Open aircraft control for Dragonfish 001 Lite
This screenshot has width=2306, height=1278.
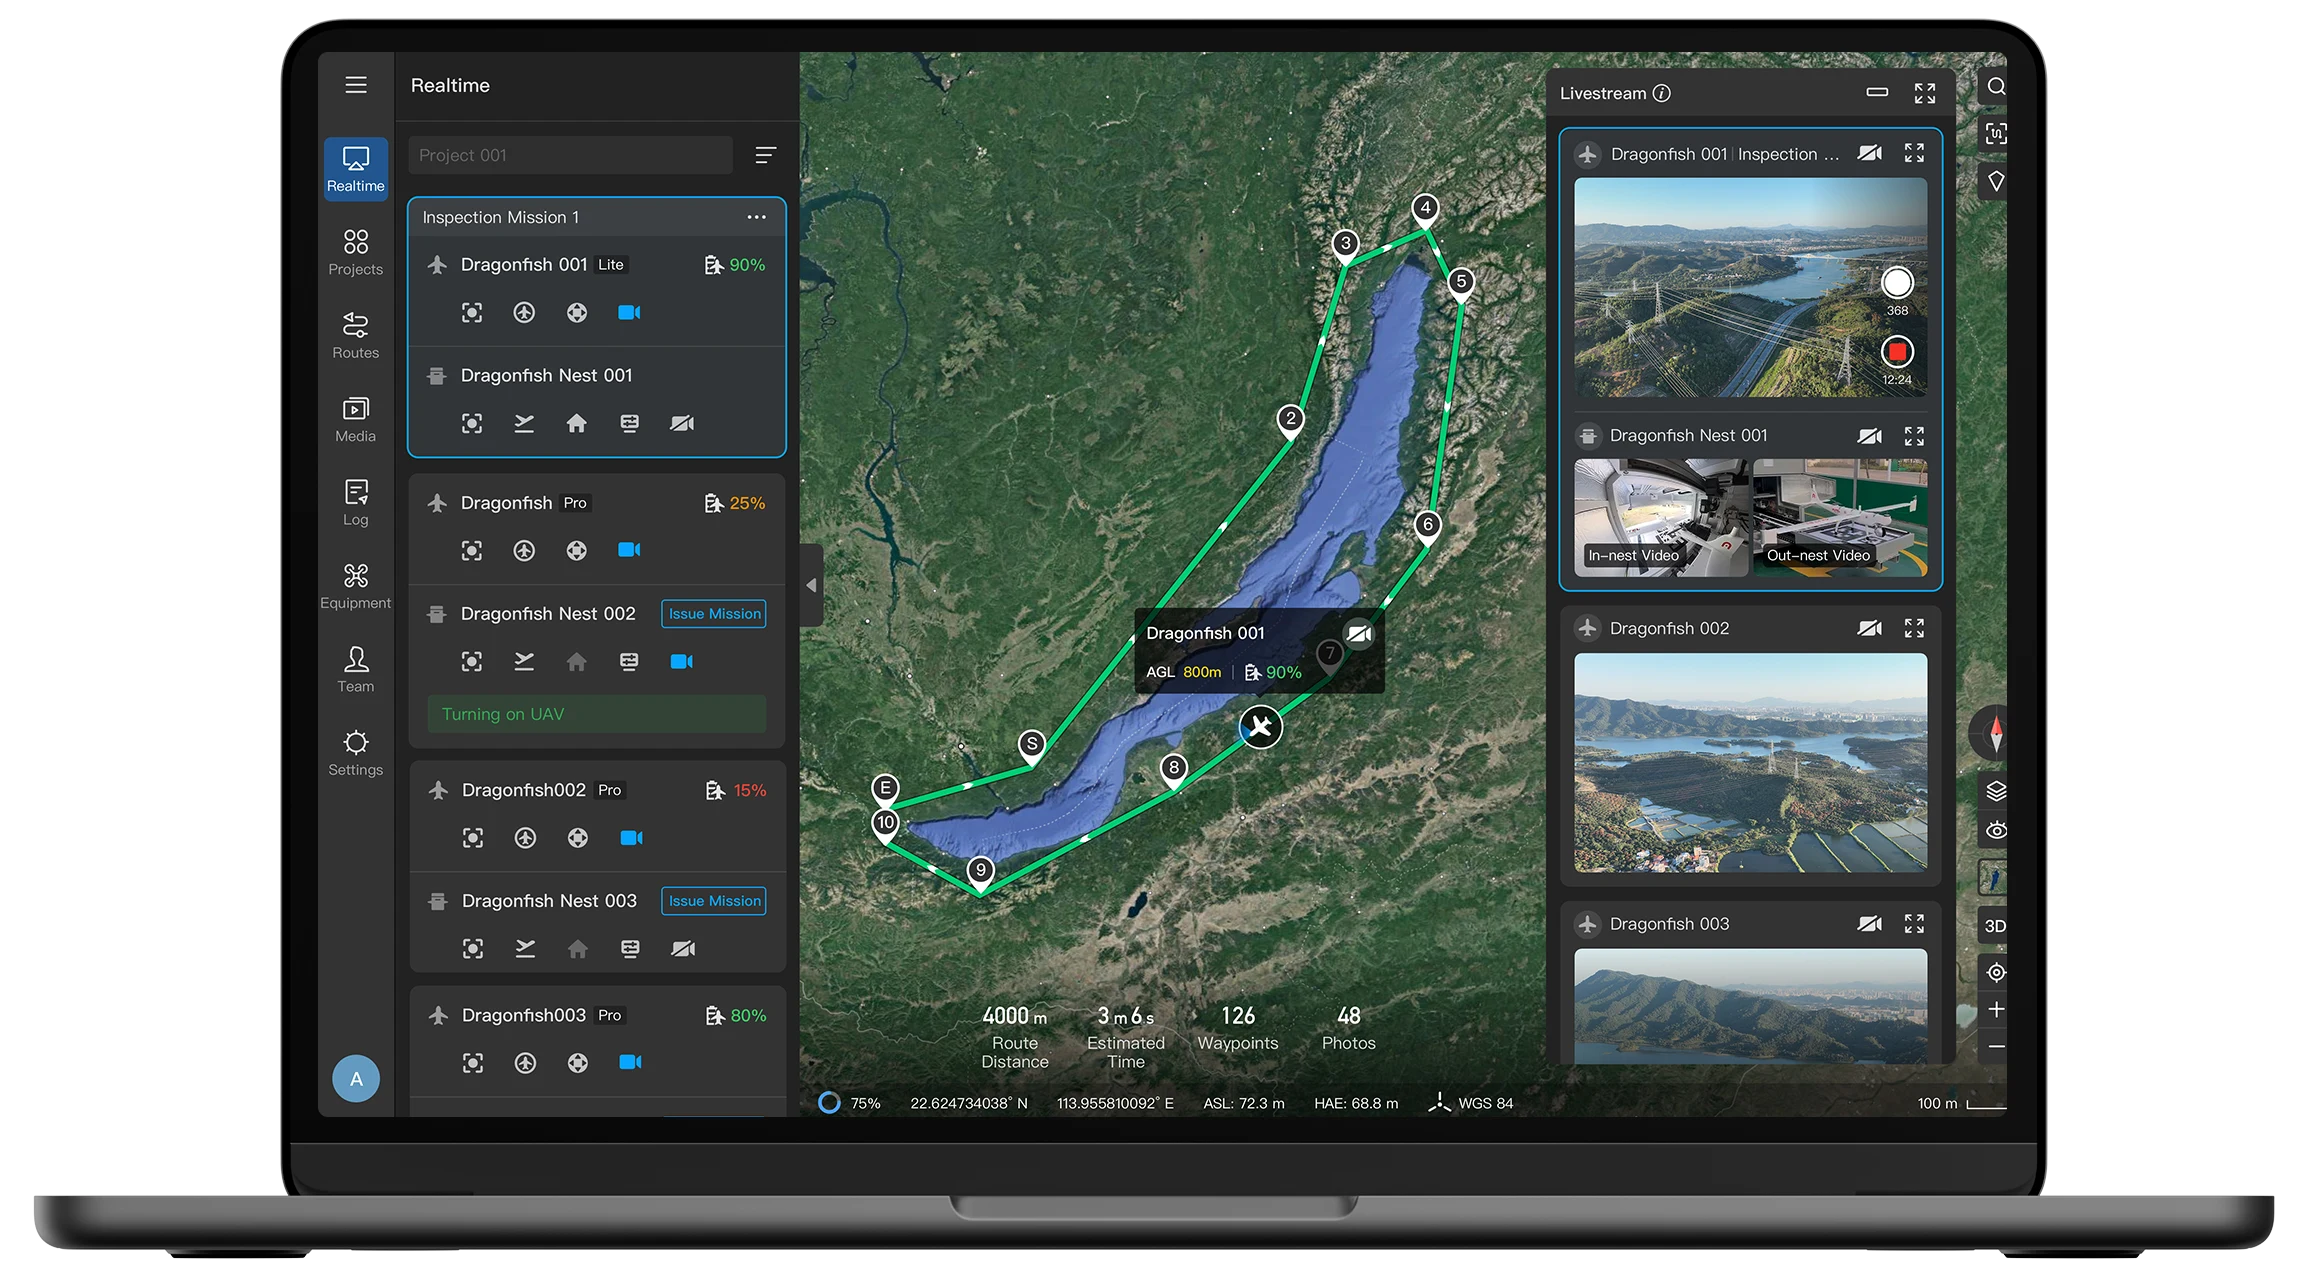tap(524, 313)
